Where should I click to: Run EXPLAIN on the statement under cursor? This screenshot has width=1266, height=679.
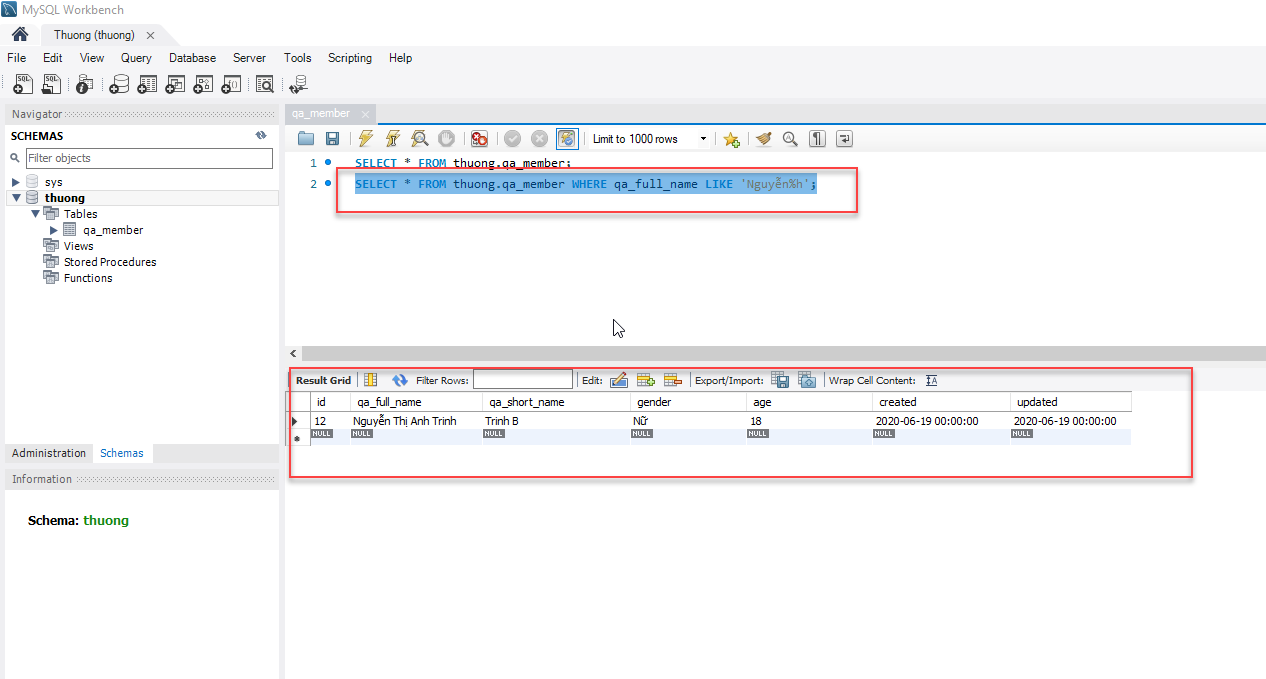tap(420, 139)
